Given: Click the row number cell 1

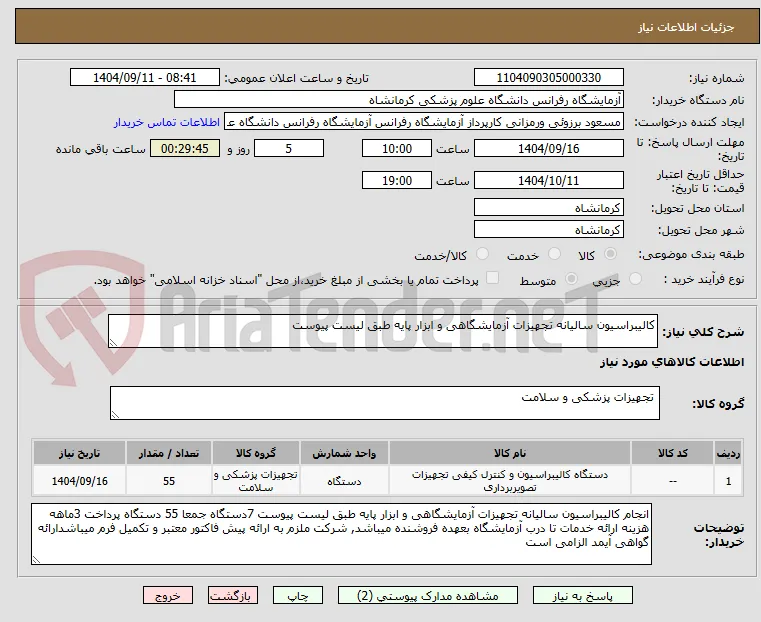Looking at the screenshot, I should click(x=728, y=481).
